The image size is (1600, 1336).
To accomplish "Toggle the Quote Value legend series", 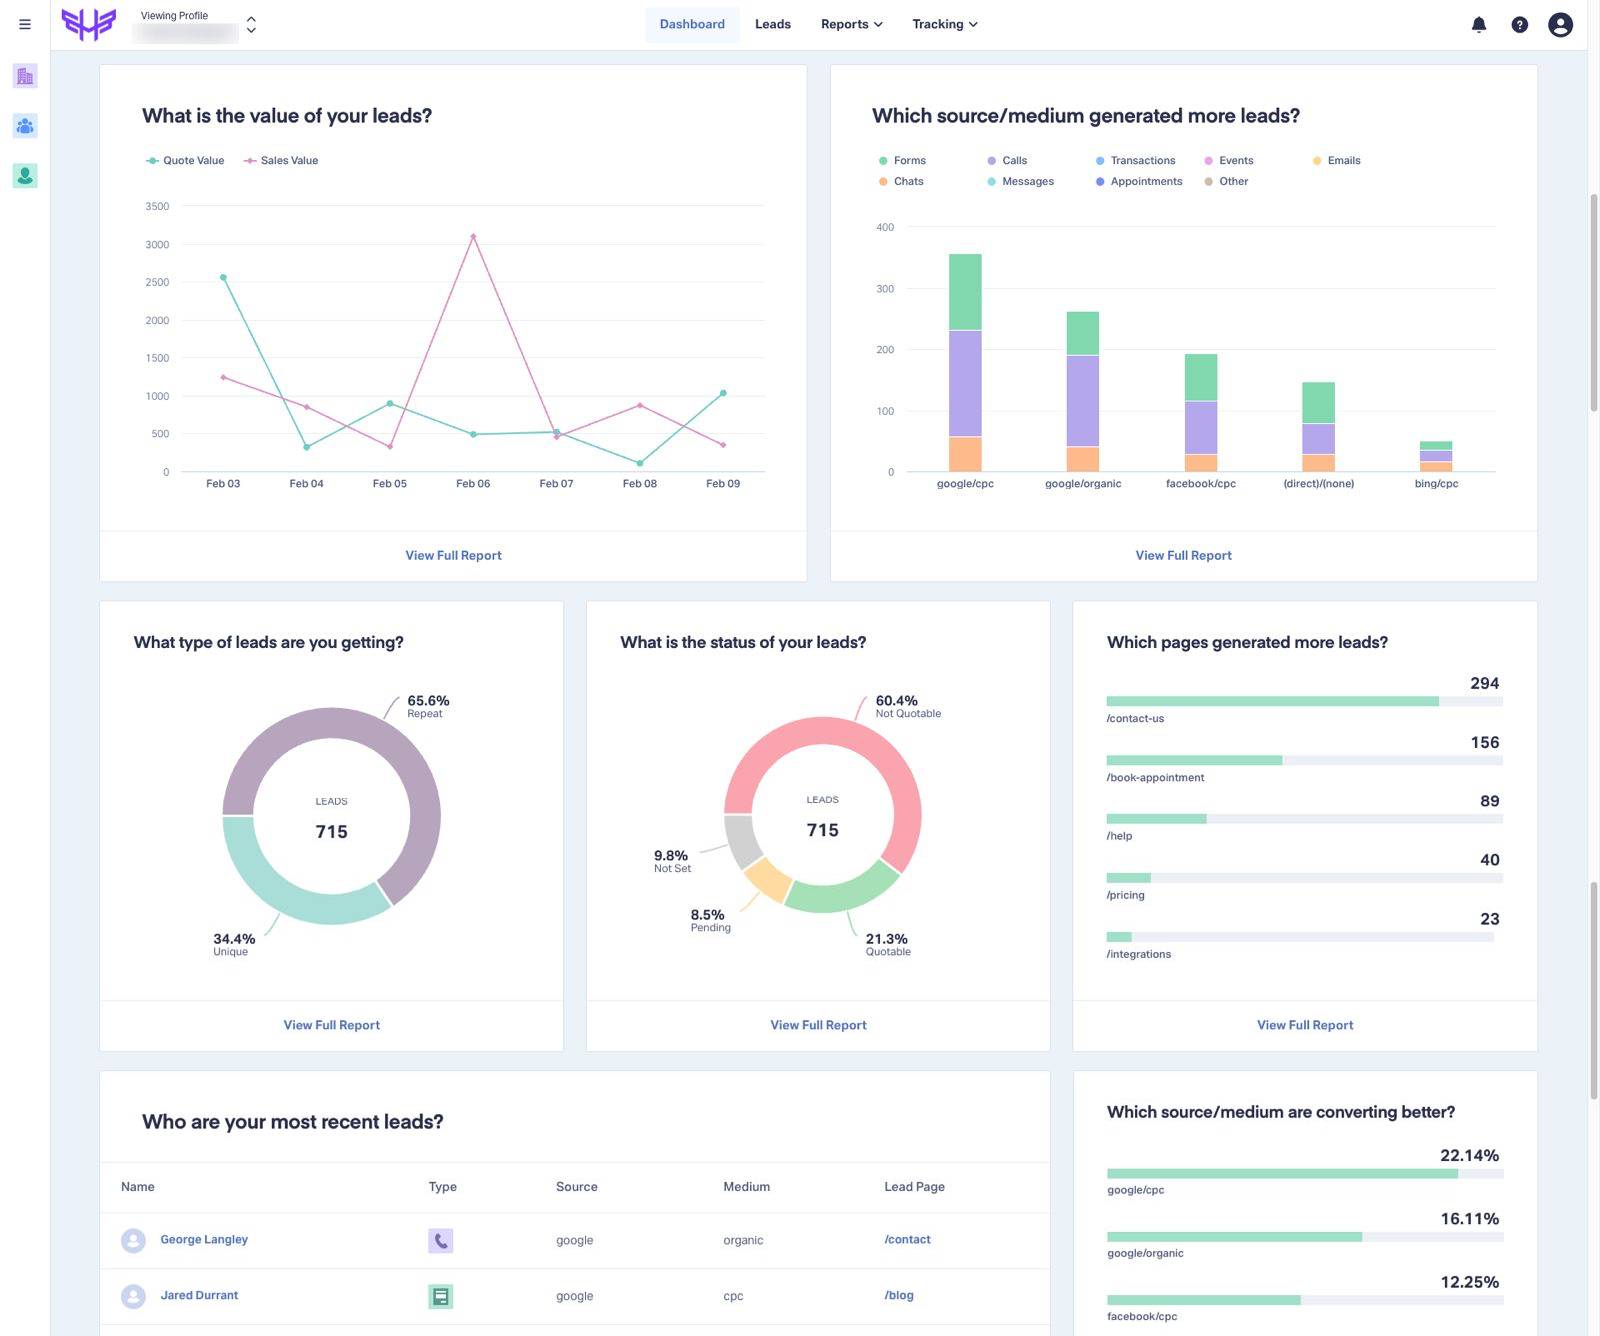I will [185, 161].
